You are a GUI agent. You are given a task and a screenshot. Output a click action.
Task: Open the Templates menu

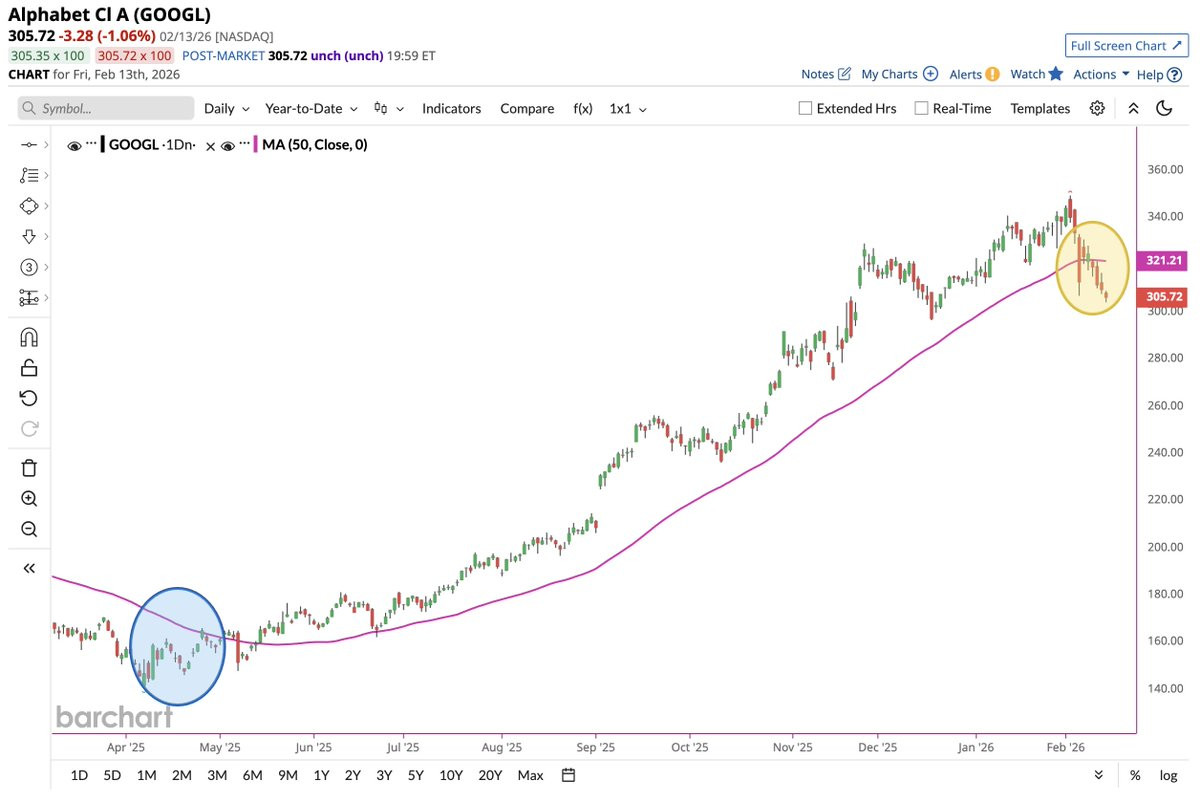tap(1040, 108)
